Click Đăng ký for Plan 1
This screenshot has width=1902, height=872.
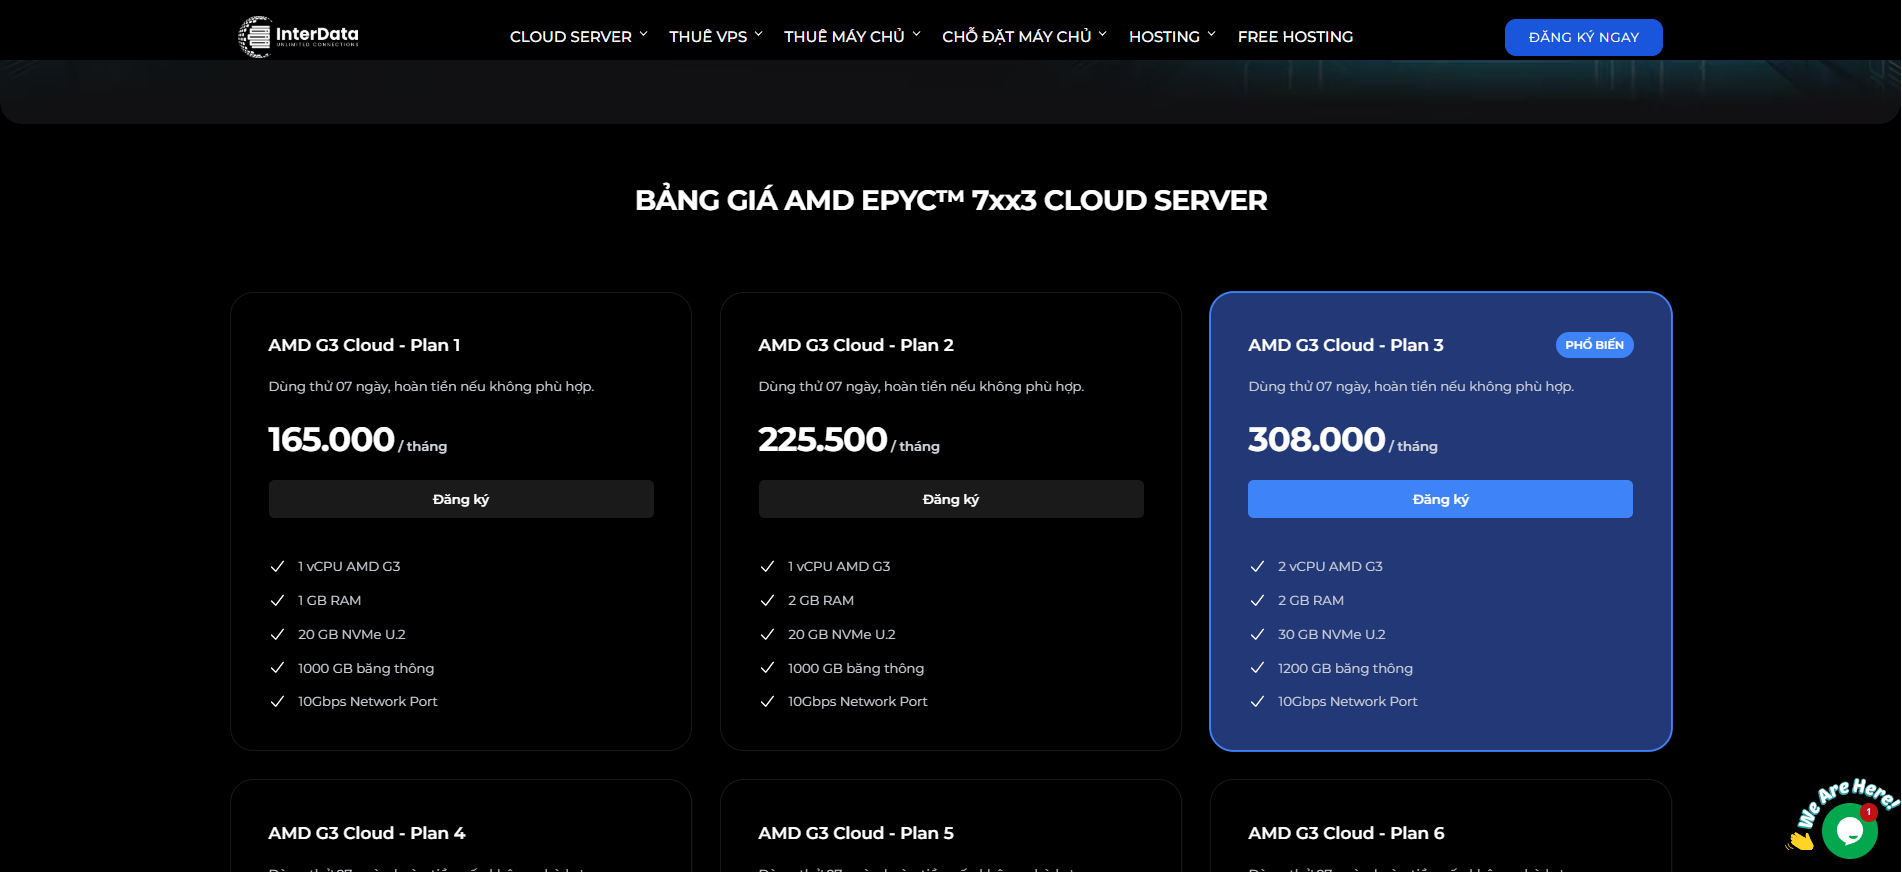[461, 499]
